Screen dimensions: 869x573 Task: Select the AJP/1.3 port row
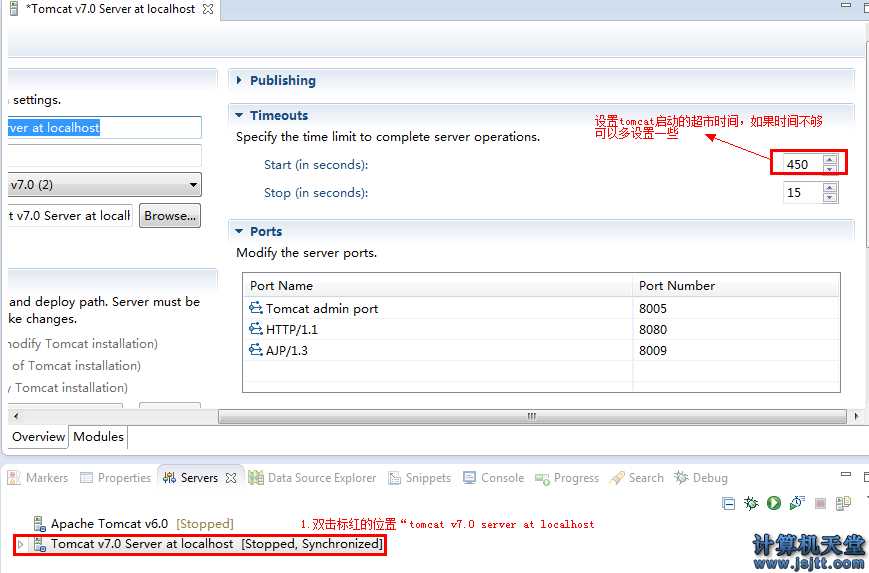(541, 350)
